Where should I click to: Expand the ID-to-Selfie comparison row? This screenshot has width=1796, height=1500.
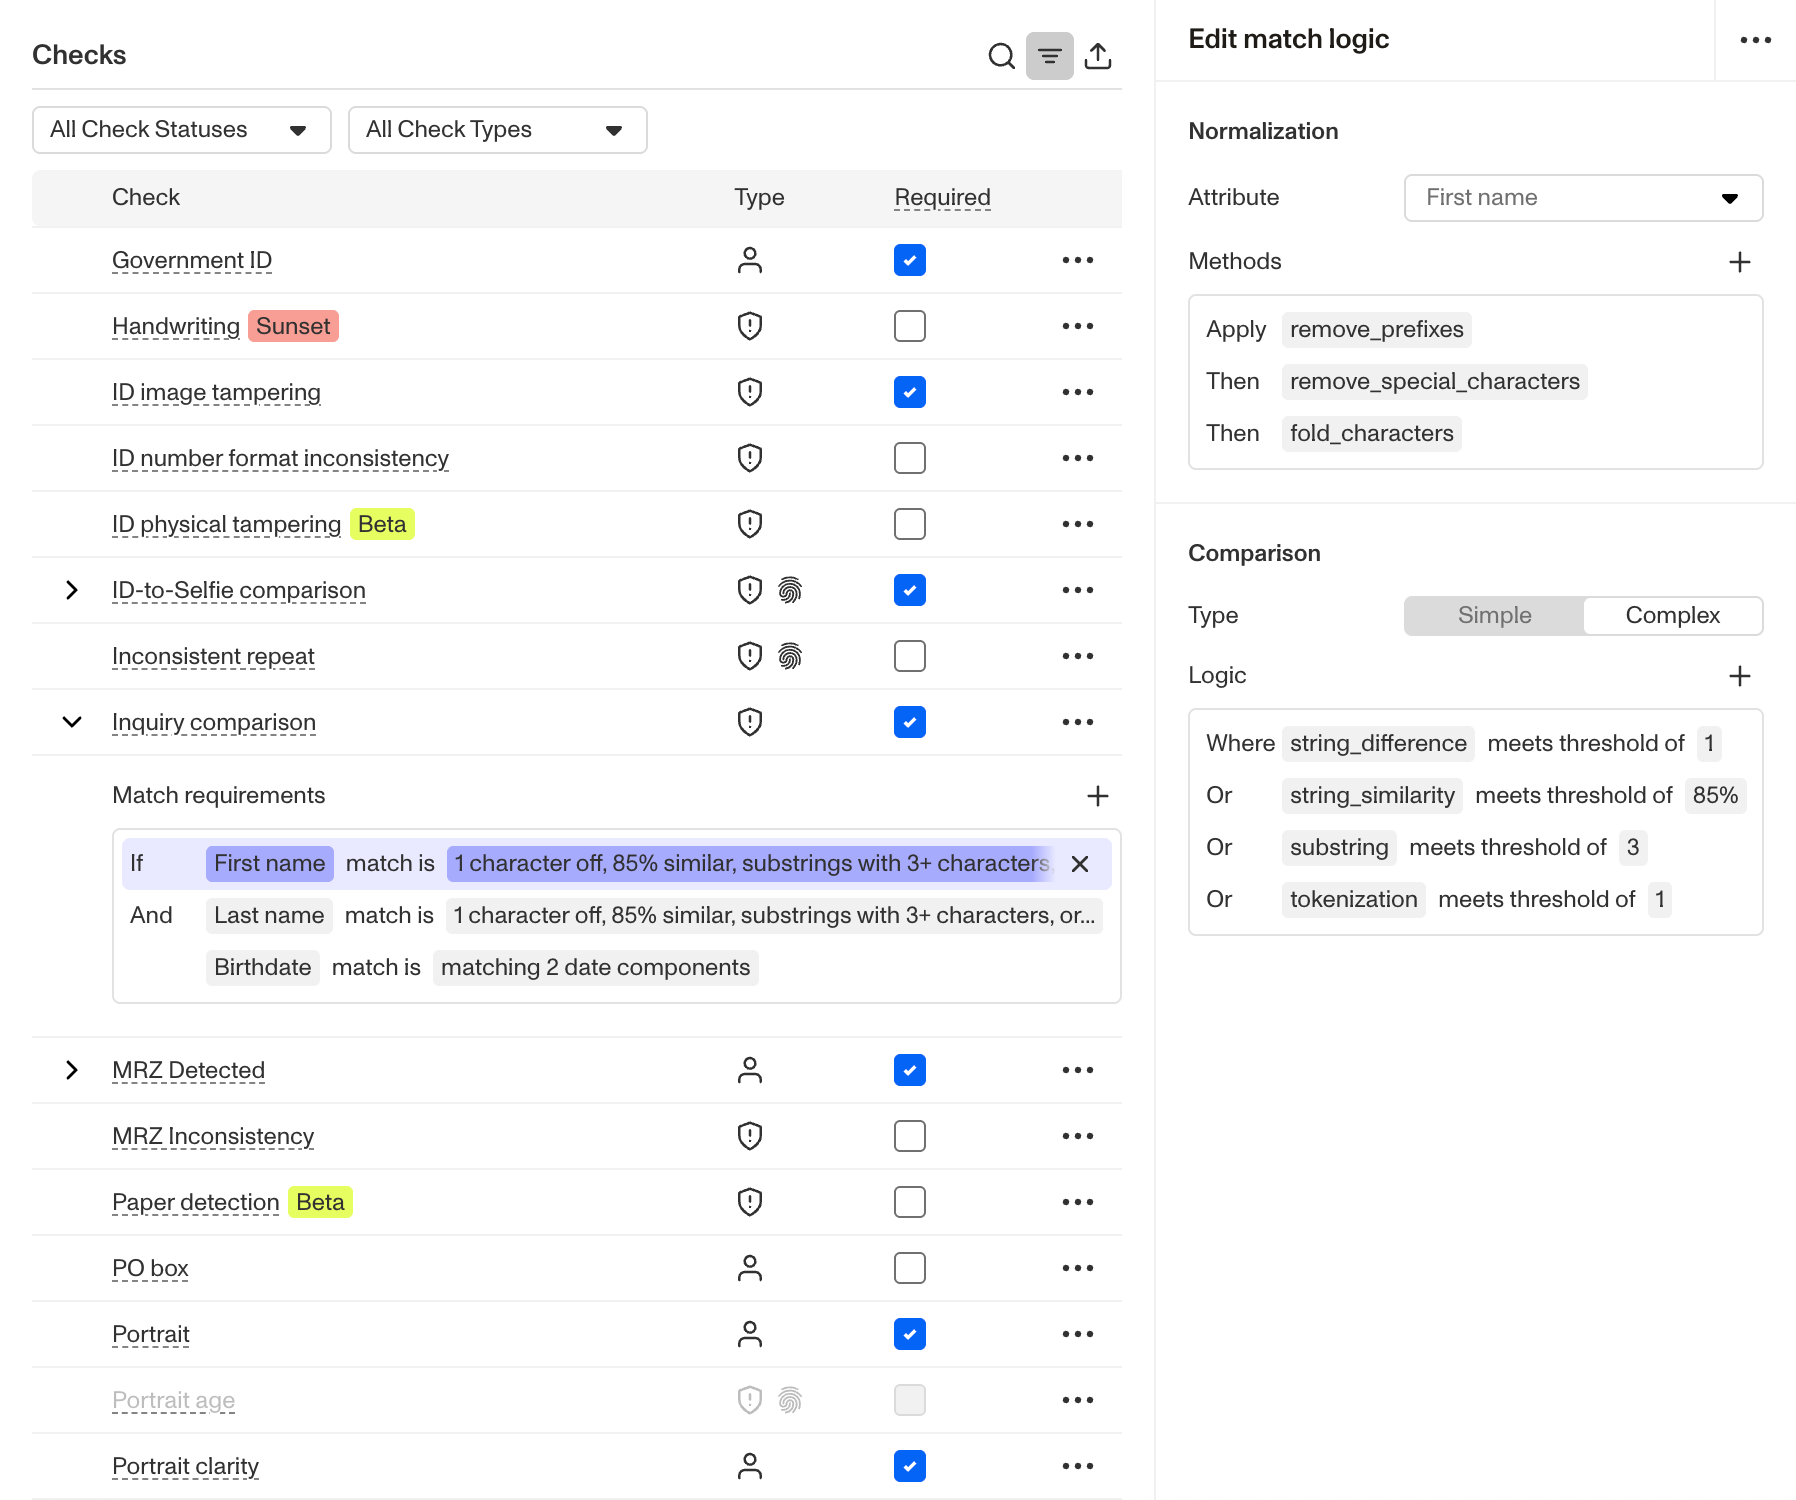pos(72,590)
